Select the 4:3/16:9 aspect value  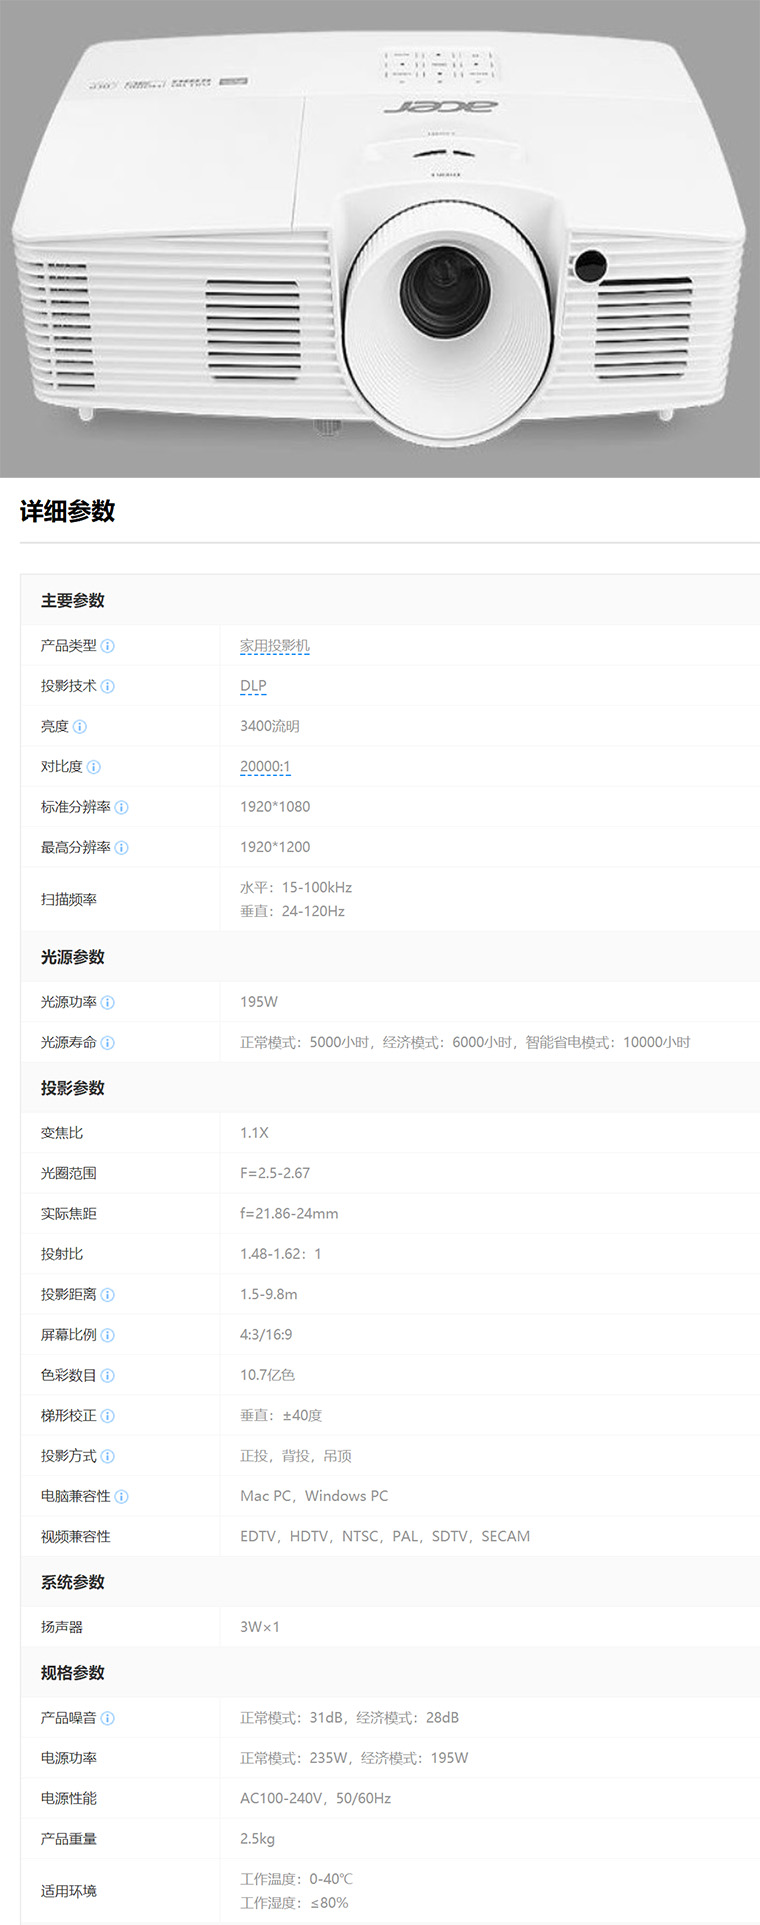[x=266, y=1335]
